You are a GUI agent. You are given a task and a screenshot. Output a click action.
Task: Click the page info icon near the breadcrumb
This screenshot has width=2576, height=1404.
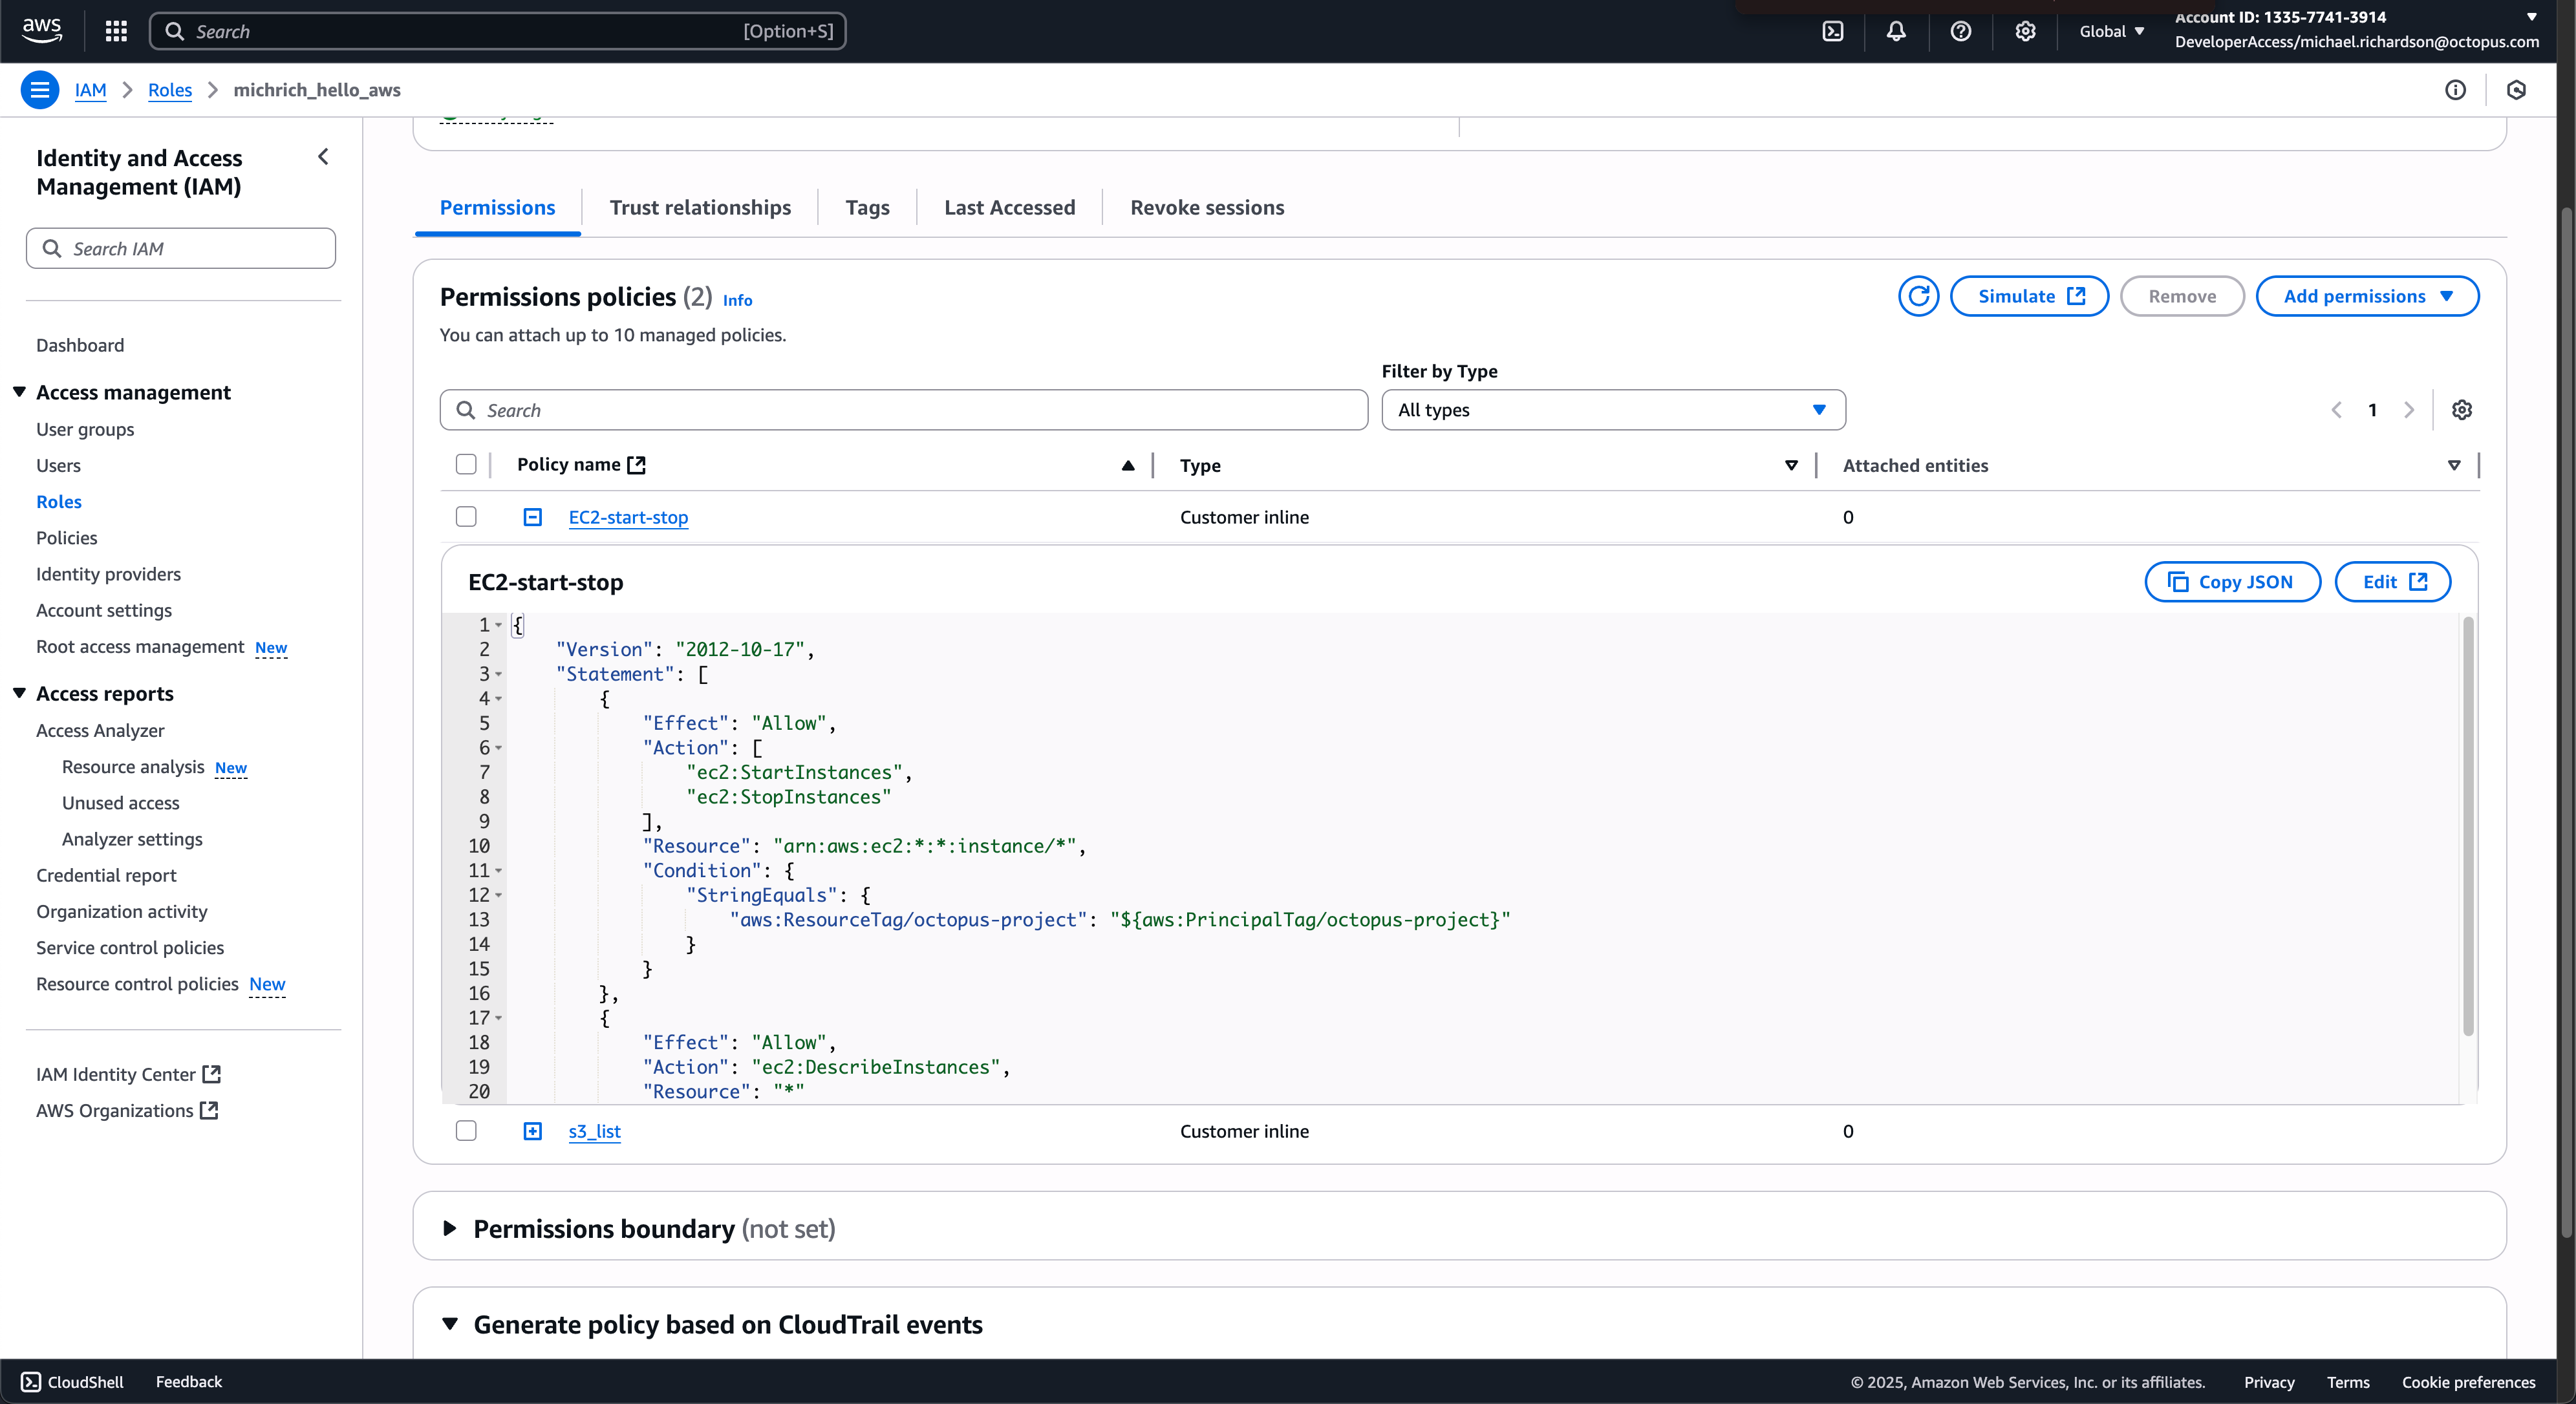(2456, 89)
